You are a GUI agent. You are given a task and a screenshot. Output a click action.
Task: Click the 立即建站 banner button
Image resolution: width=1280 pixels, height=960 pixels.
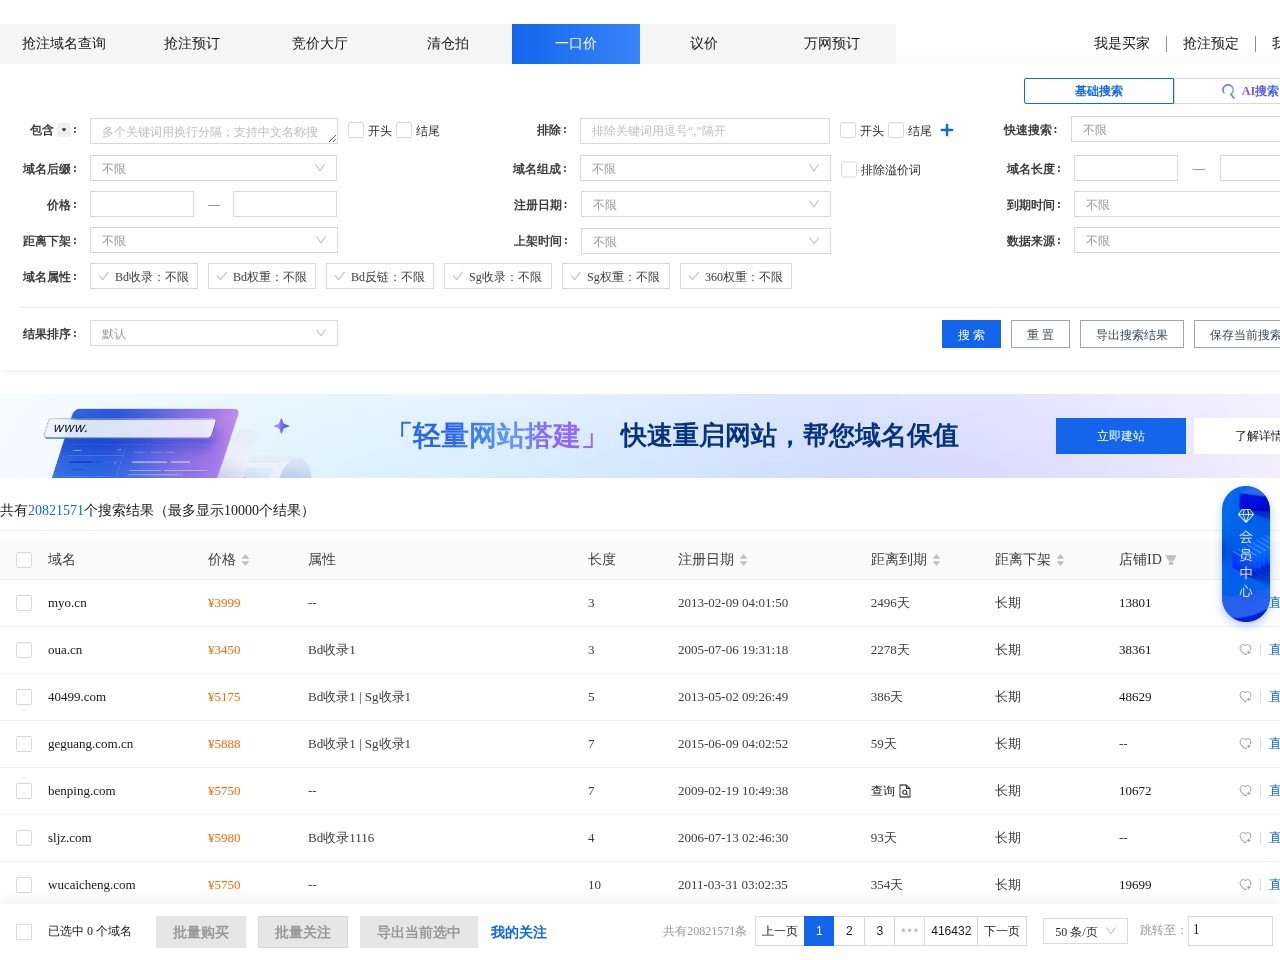1120,436
